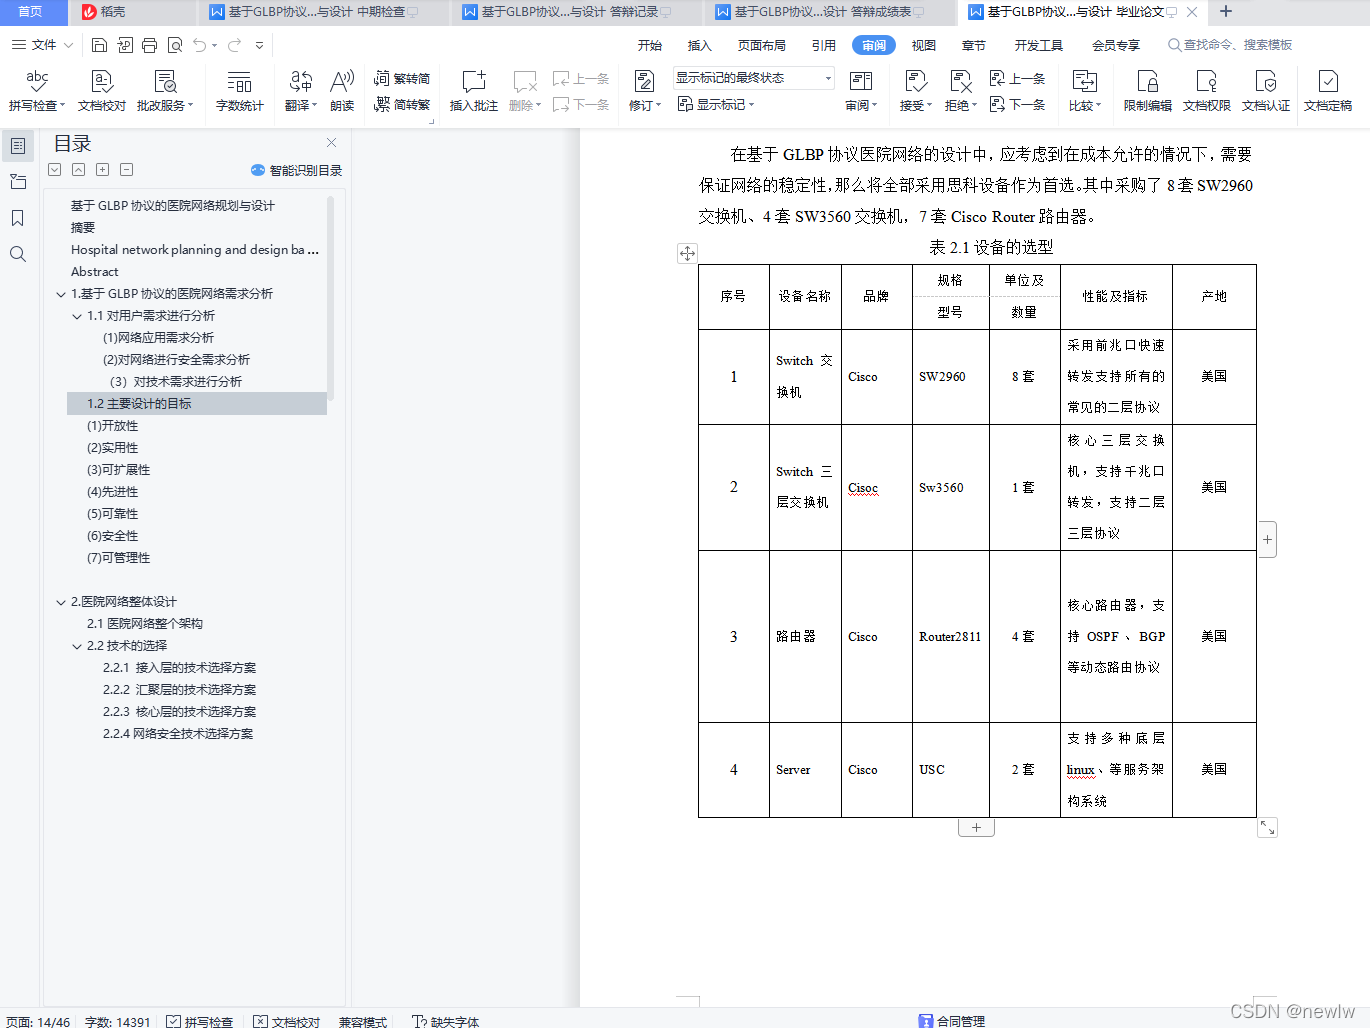Click the 智能识别目录 button
Screen dimensions: 1370x1028
[295, 169]
